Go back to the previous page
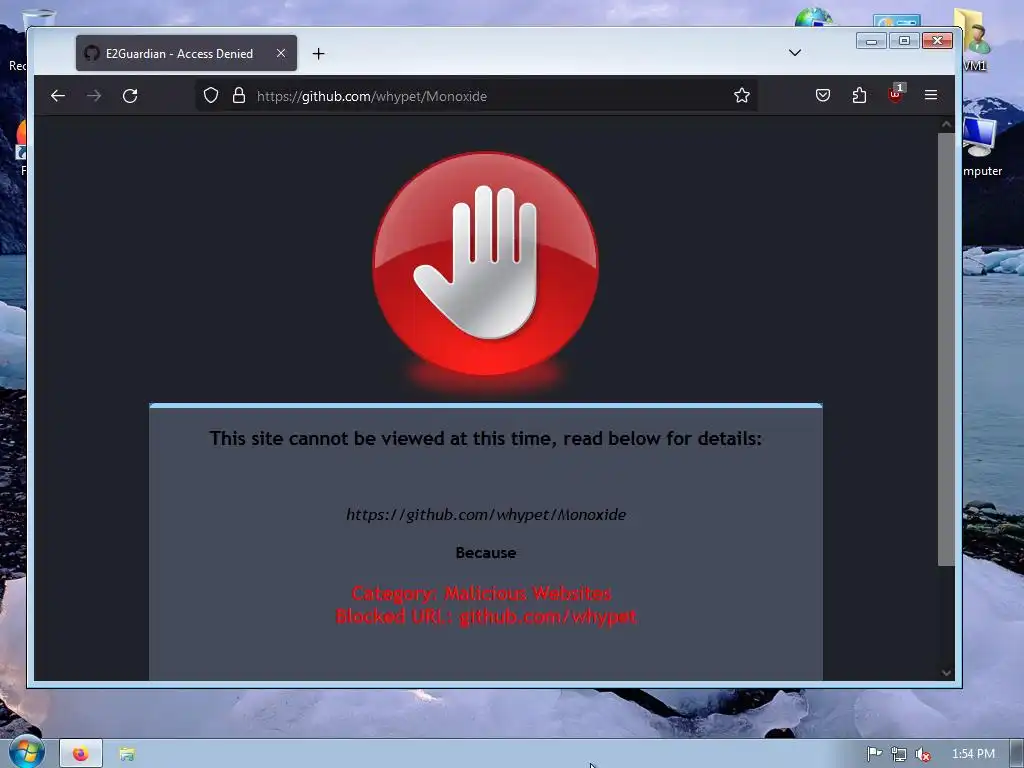Screen dimensions: 1024x768 [58, 96]
